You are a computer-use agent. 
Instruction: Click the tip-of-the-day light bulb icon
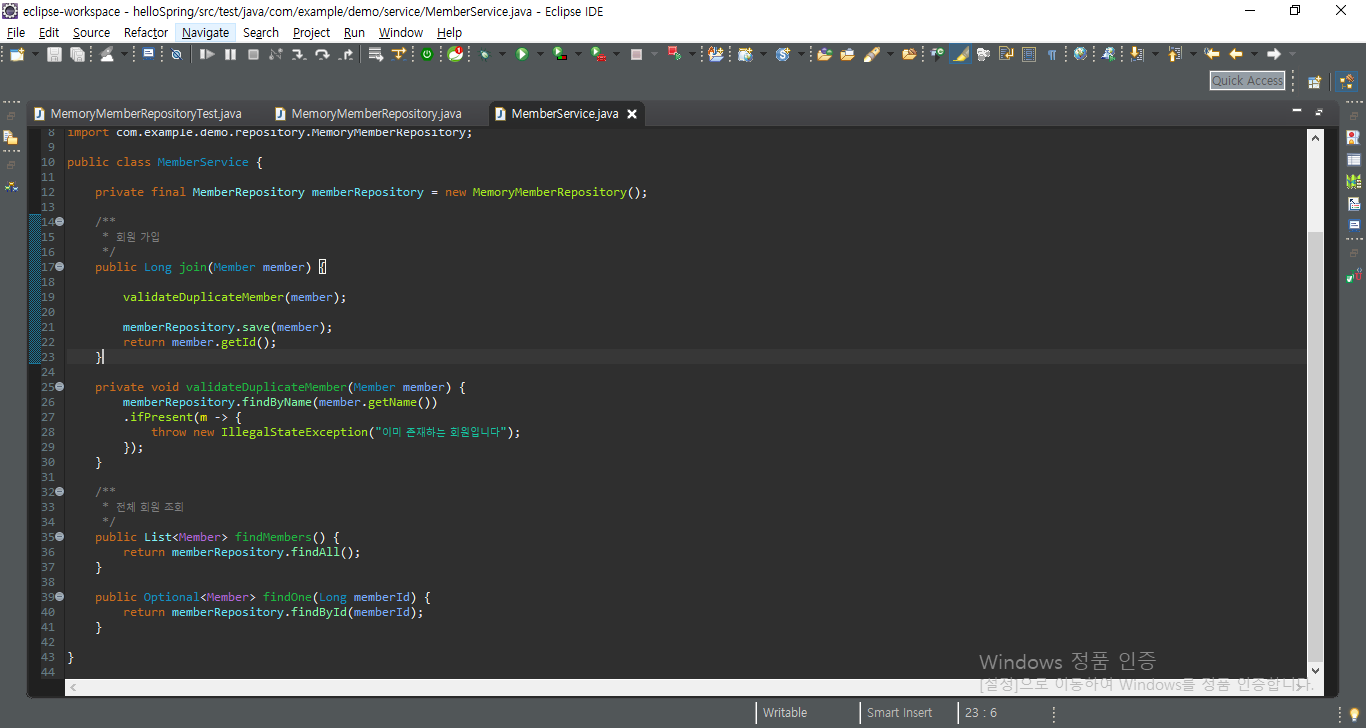pos(1354,713)
